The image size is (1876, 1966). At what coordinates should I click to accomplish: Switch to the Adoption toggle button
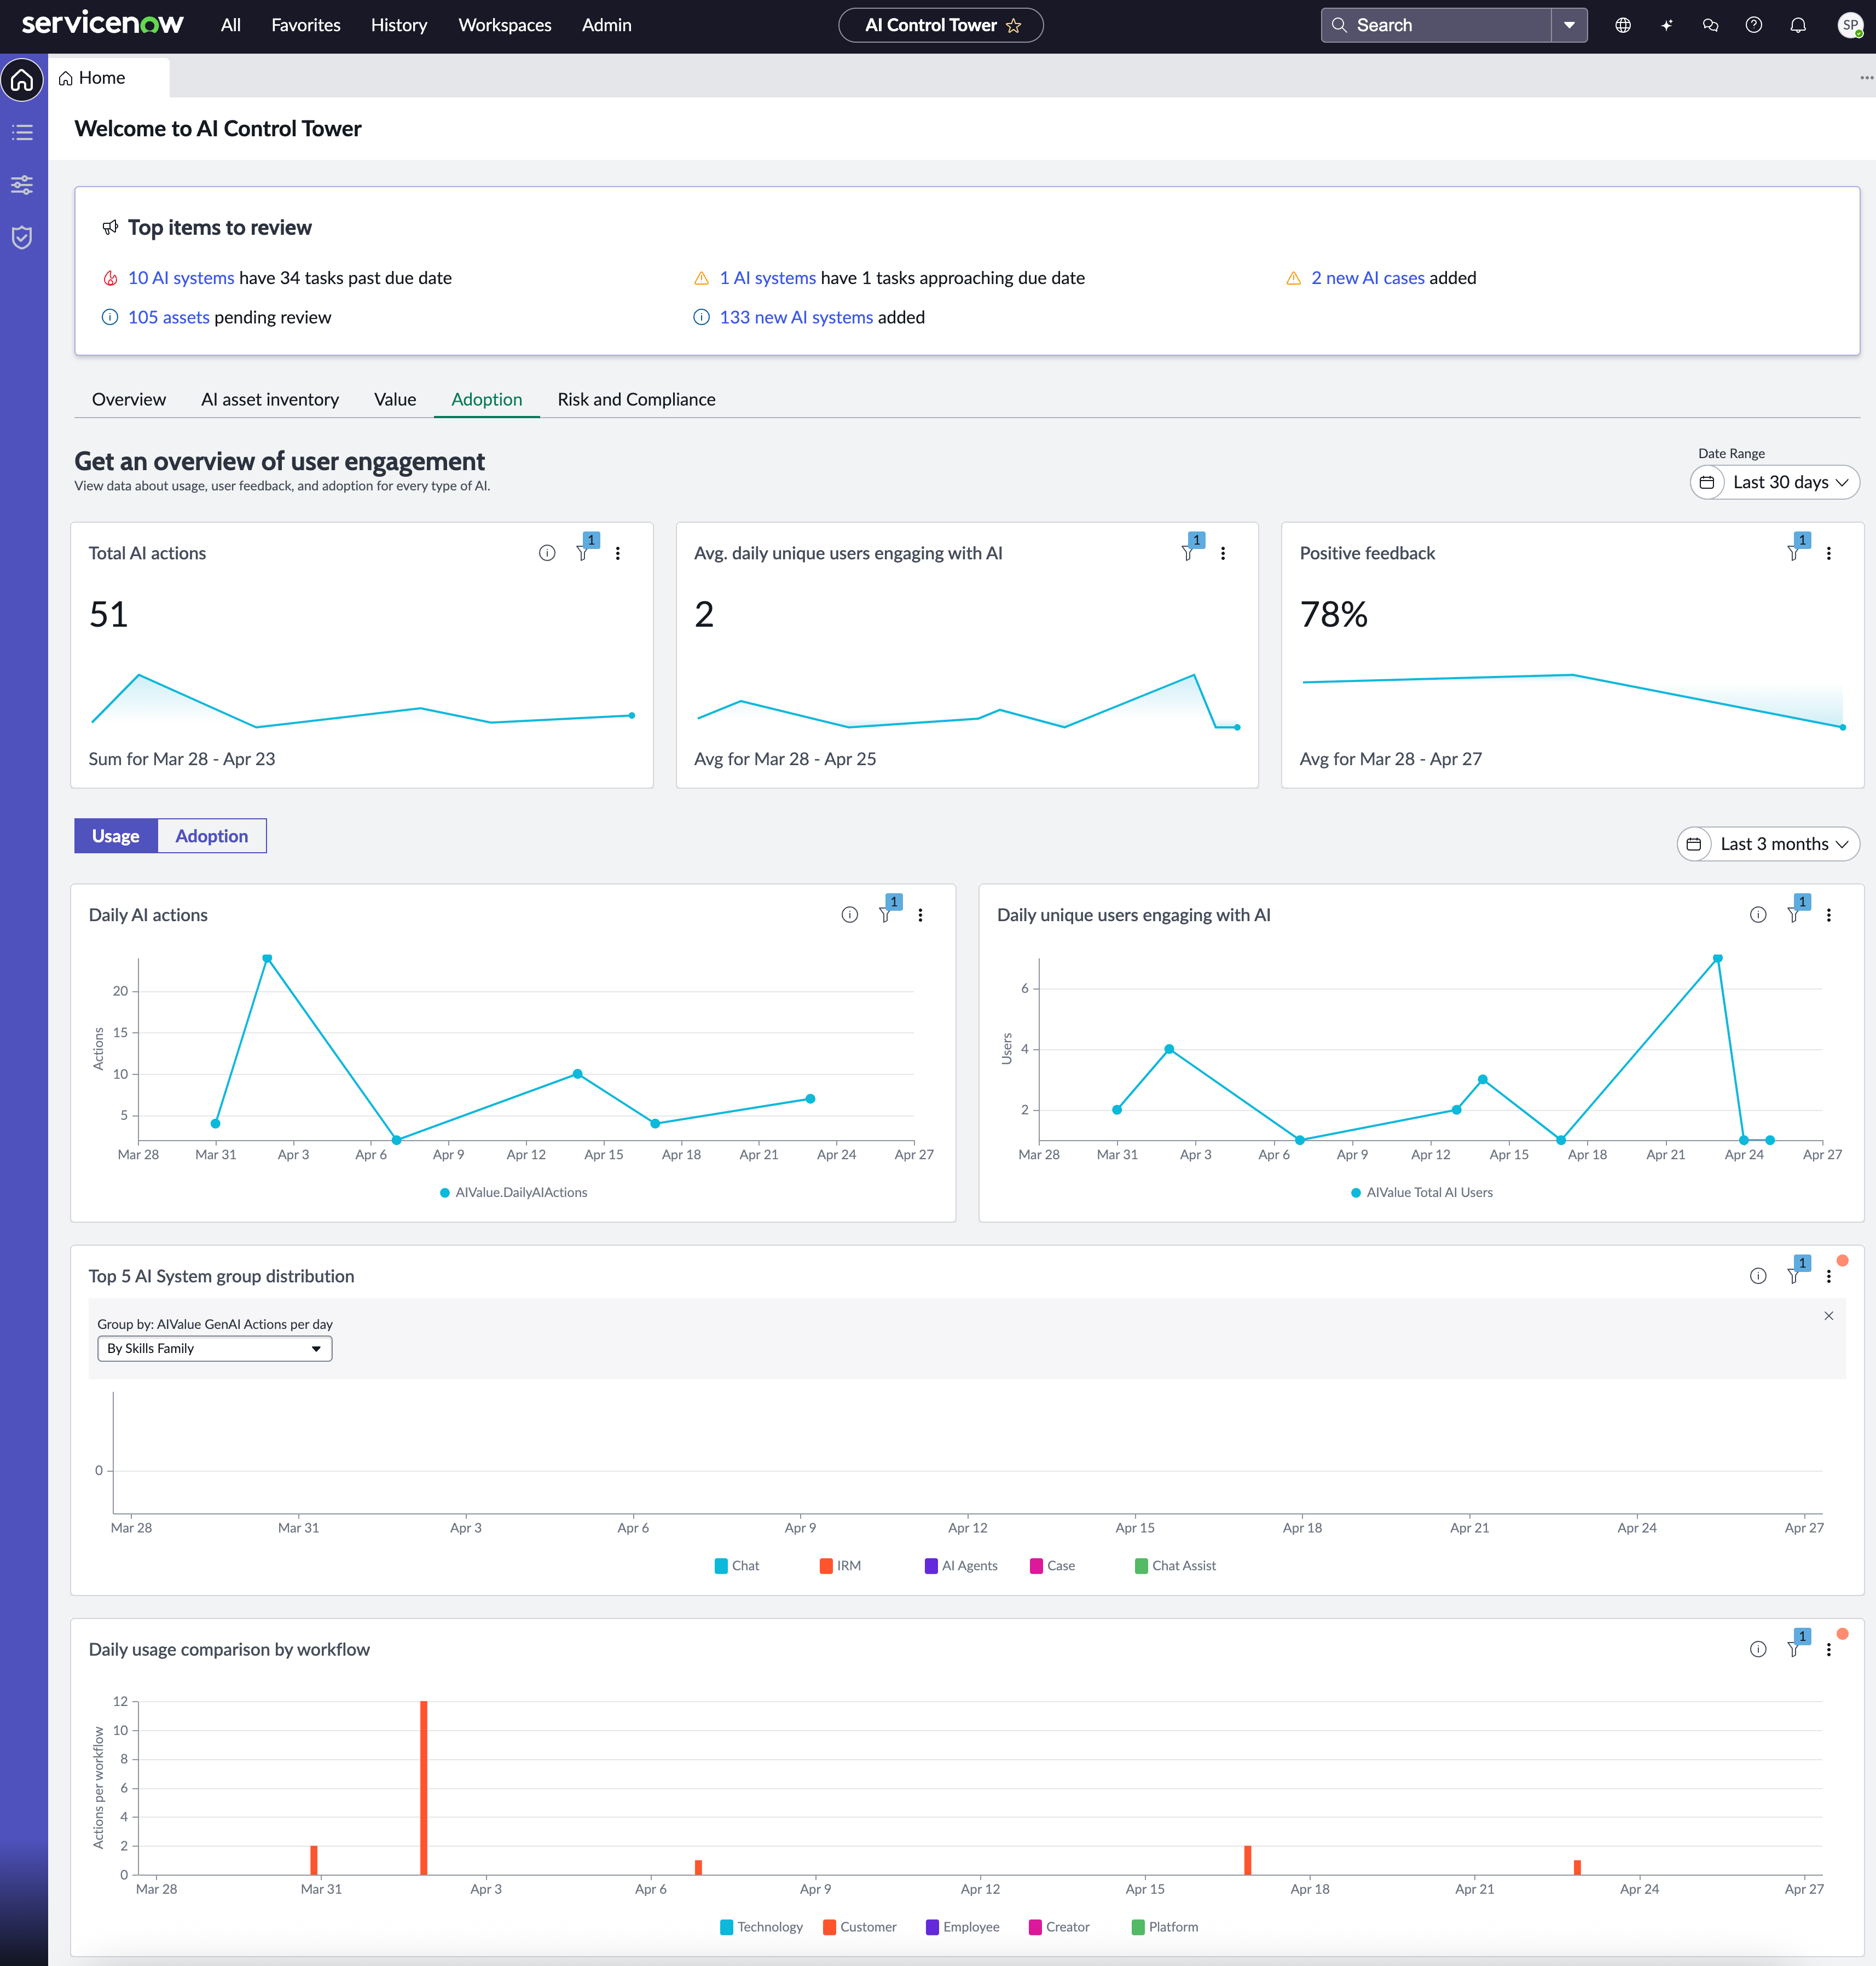212,836
